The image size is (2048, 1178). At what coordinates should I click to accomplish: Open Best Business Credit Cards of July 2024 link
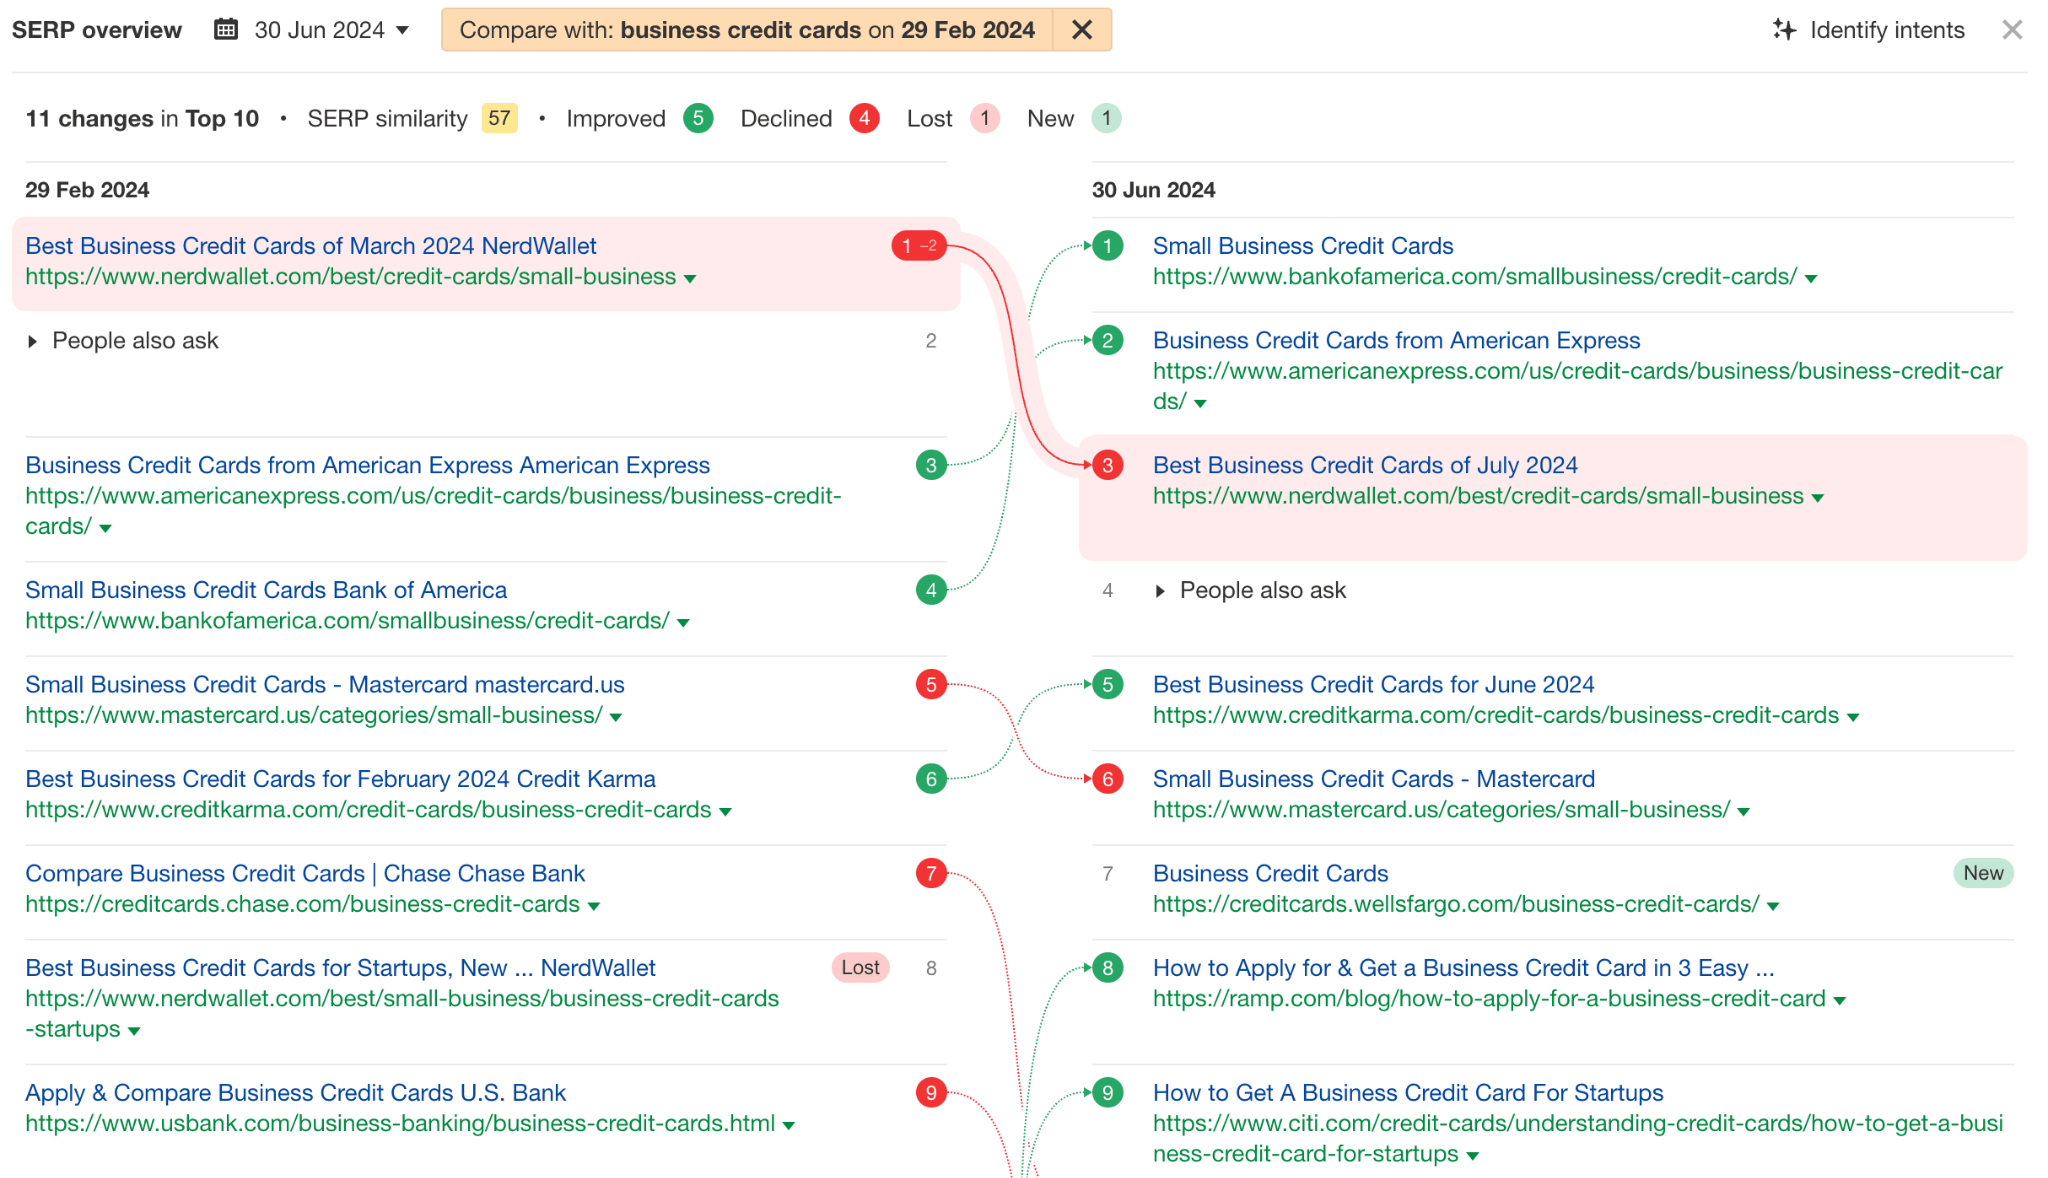[1365, 464]
